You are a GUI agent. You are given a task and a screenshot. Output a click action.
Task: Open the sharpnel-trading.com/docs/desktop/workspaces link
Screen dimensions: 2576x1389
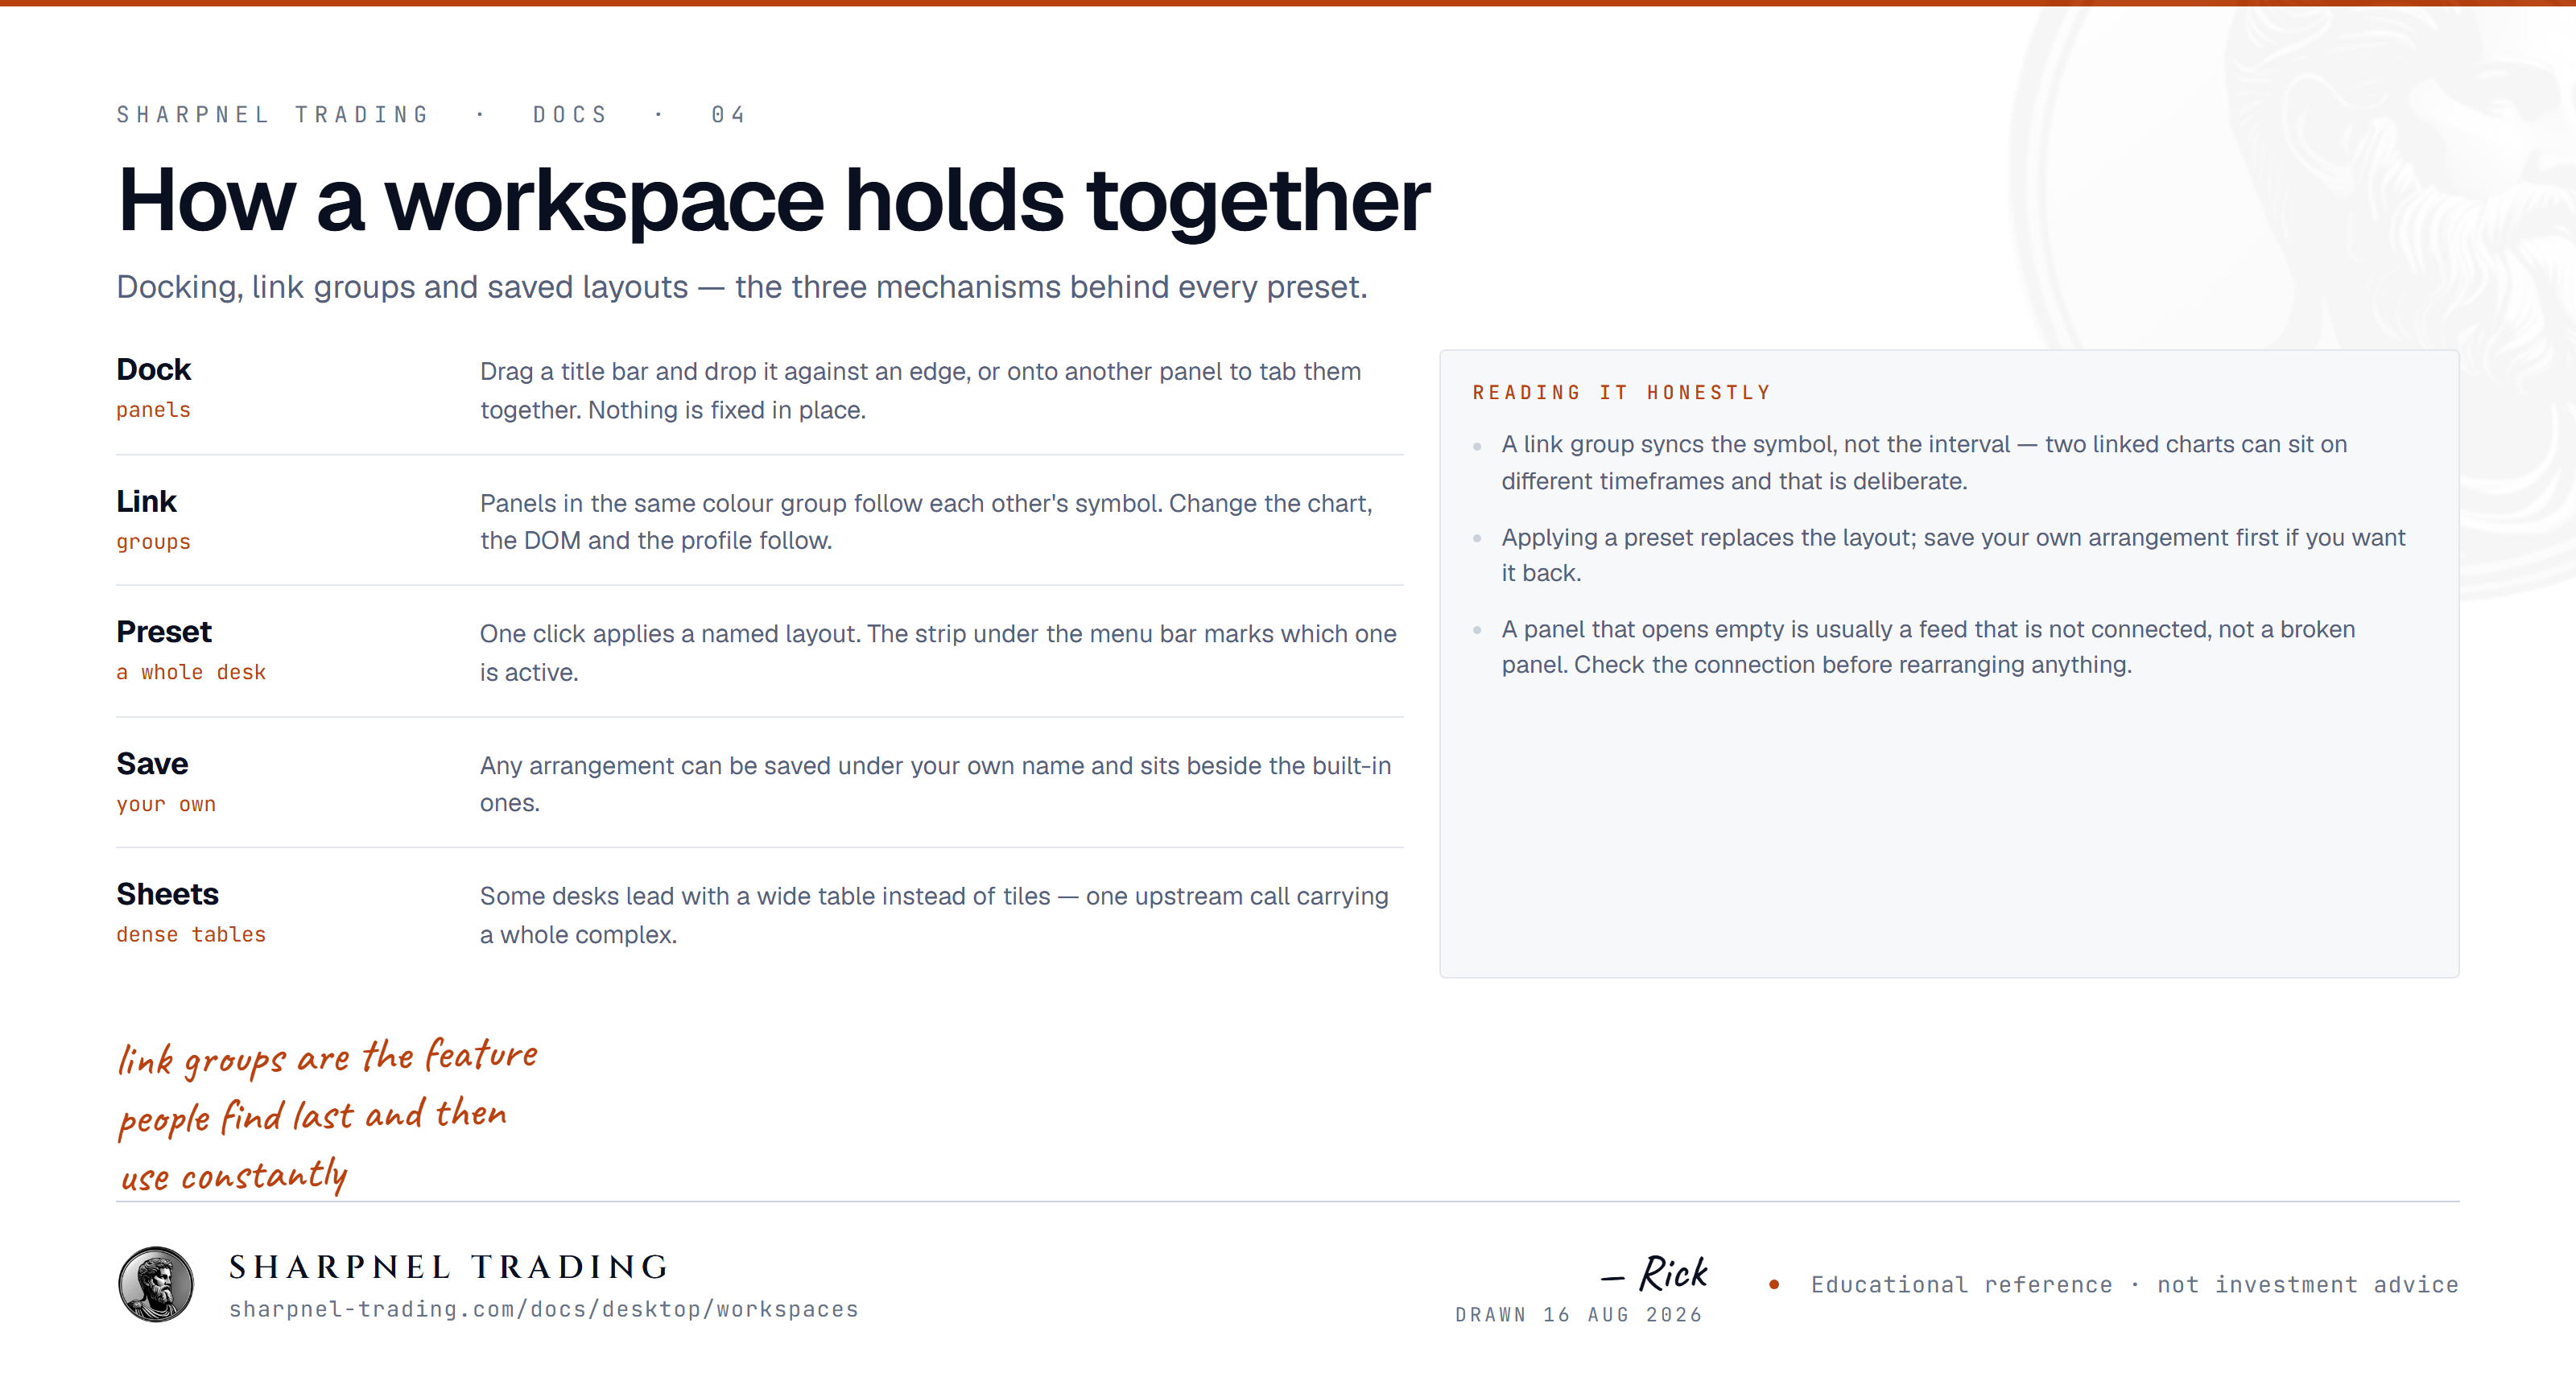543,1309
